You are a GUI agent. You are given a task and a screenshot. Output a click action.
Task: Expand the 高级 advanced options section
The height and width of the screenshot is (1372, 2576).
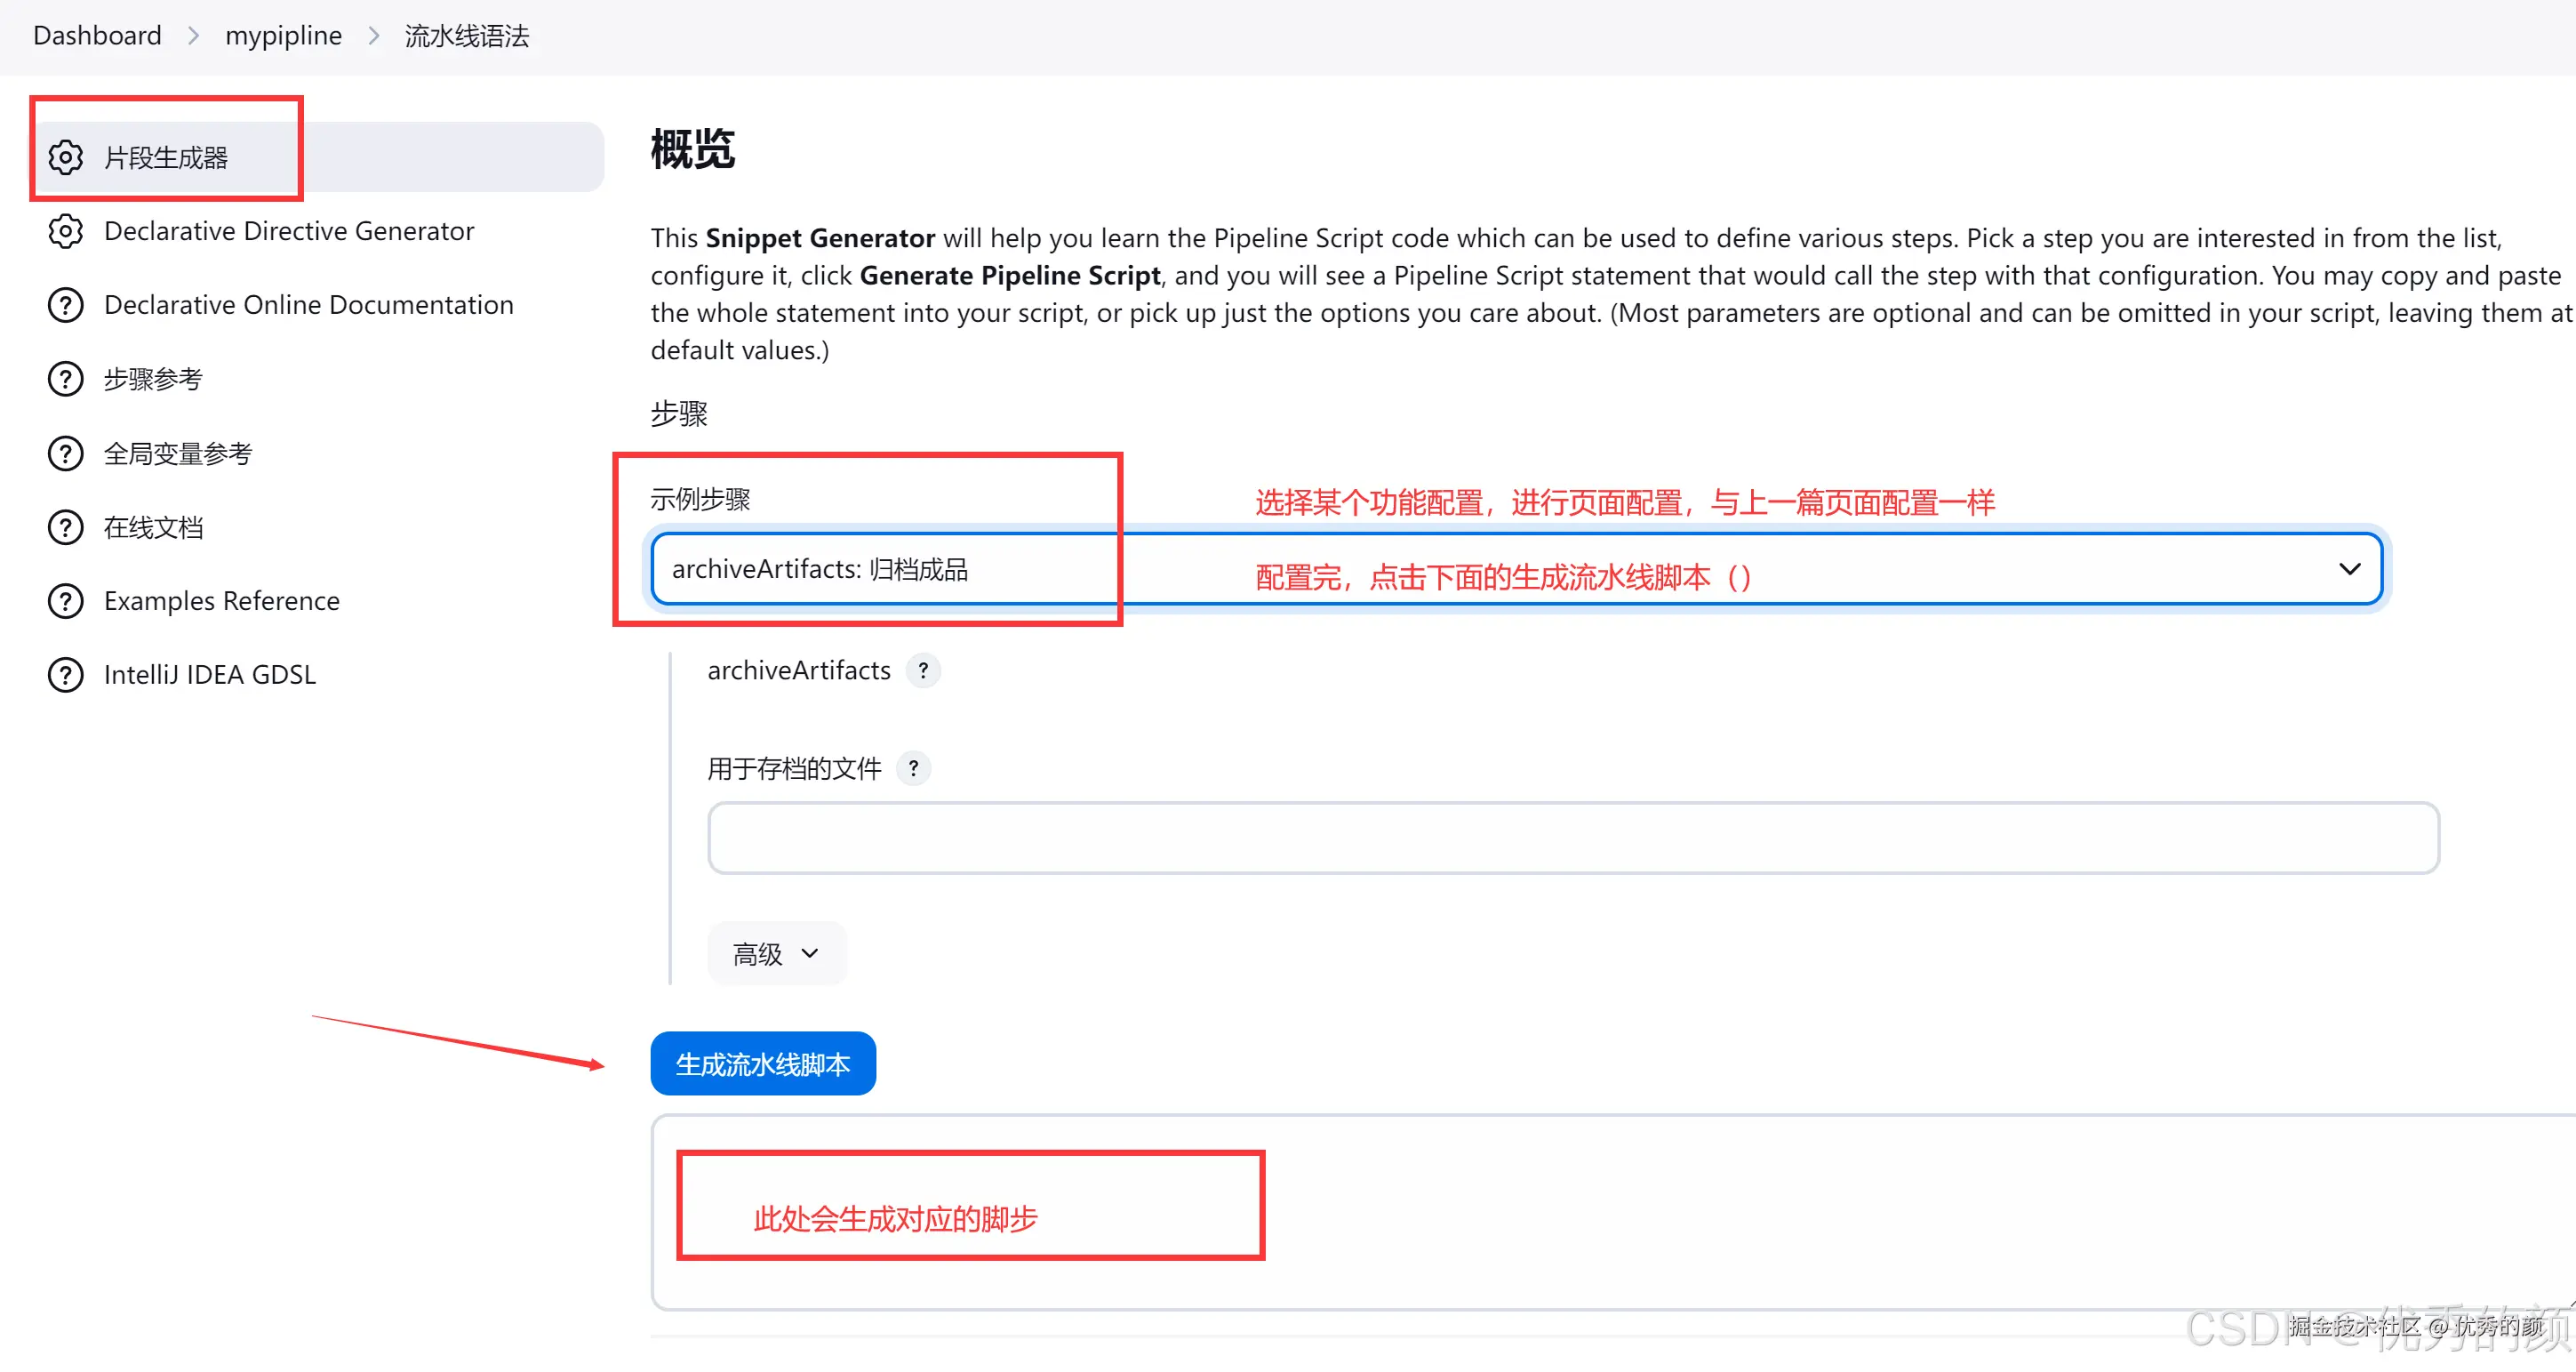pos(776,953)
